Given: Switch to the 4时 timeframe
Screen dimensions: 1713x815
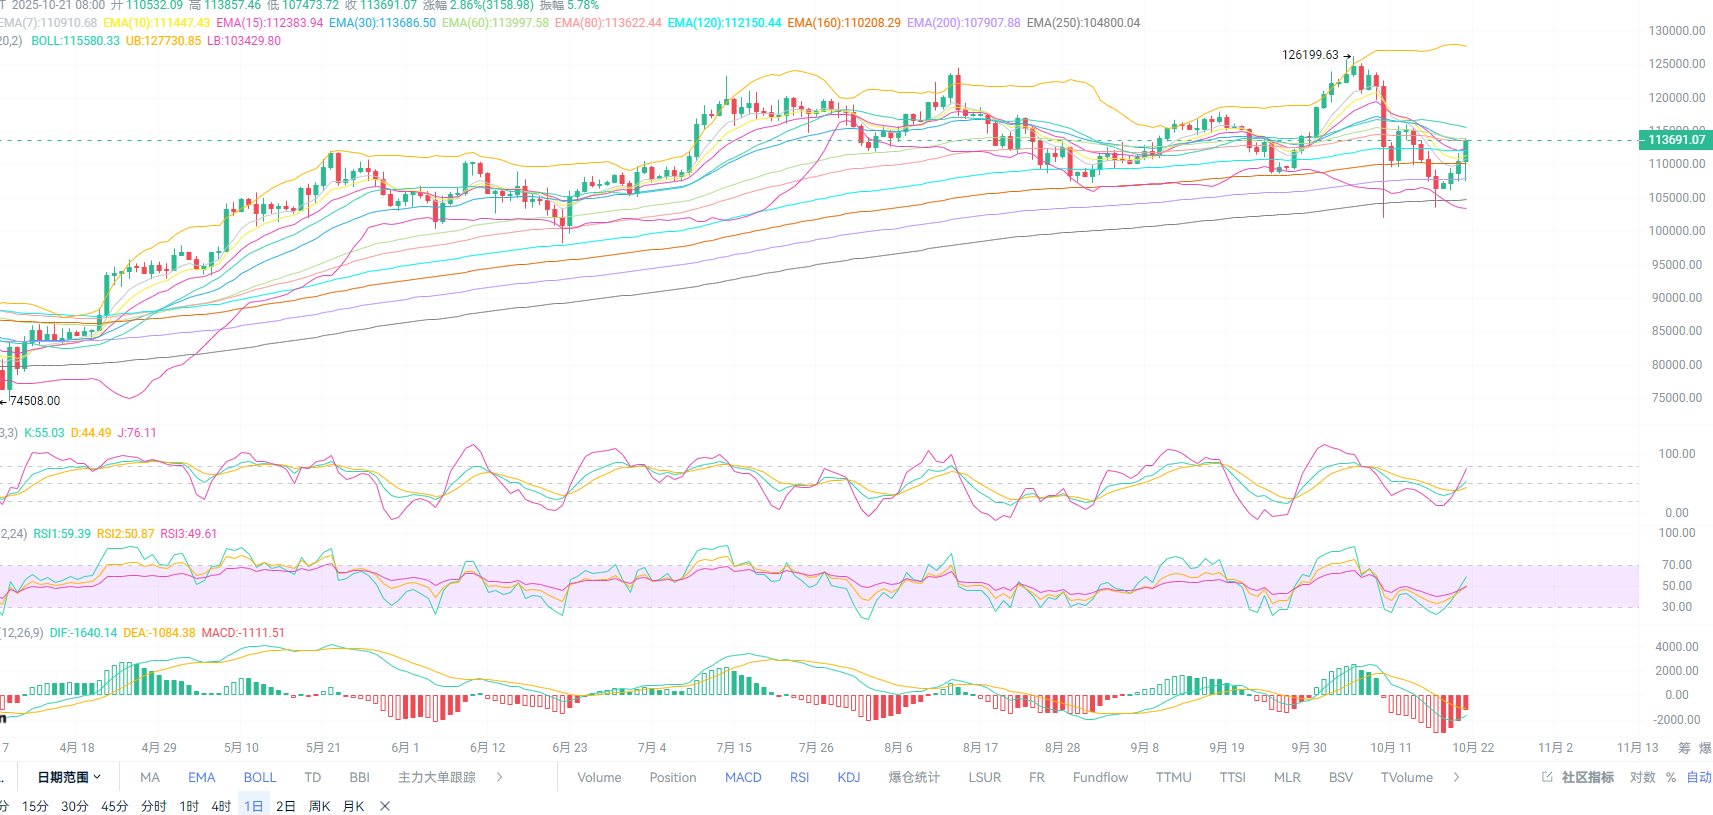Looking at the screenshot, I should 221,806.
